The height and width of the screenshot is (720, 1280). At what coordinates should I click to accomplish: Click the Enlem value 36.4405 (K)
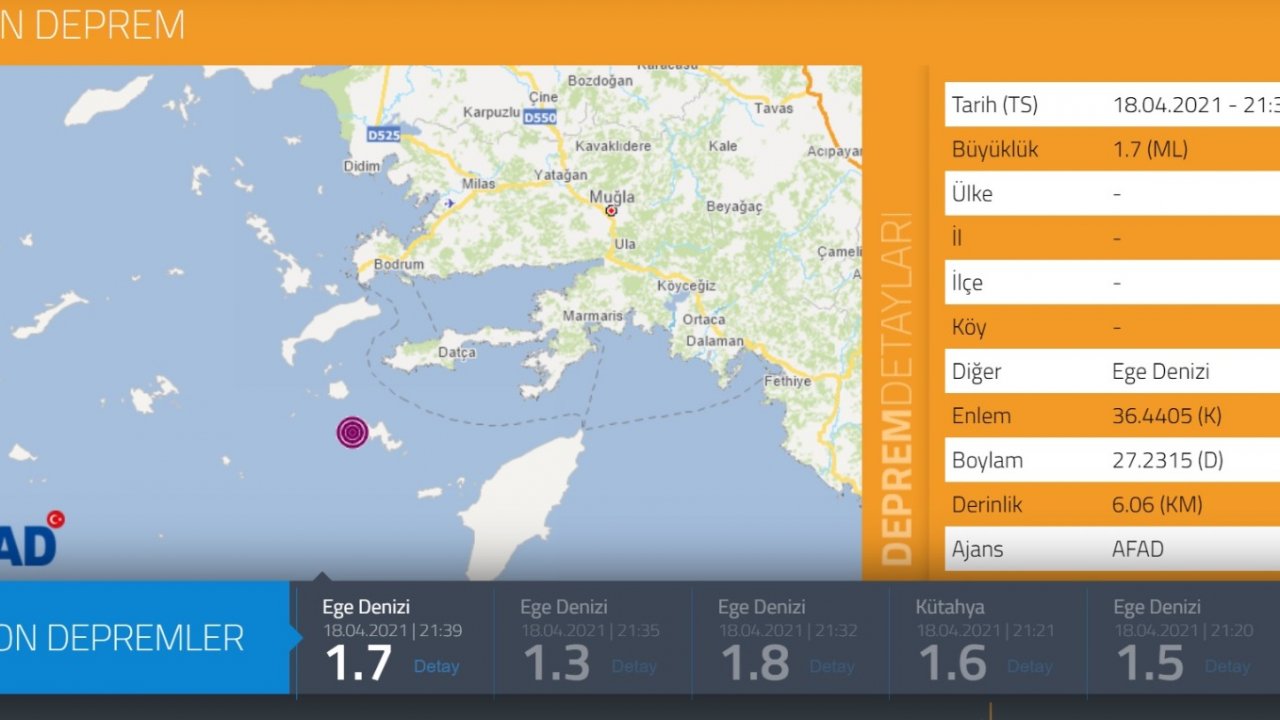pyautogui.click(x=1167, y=416)
